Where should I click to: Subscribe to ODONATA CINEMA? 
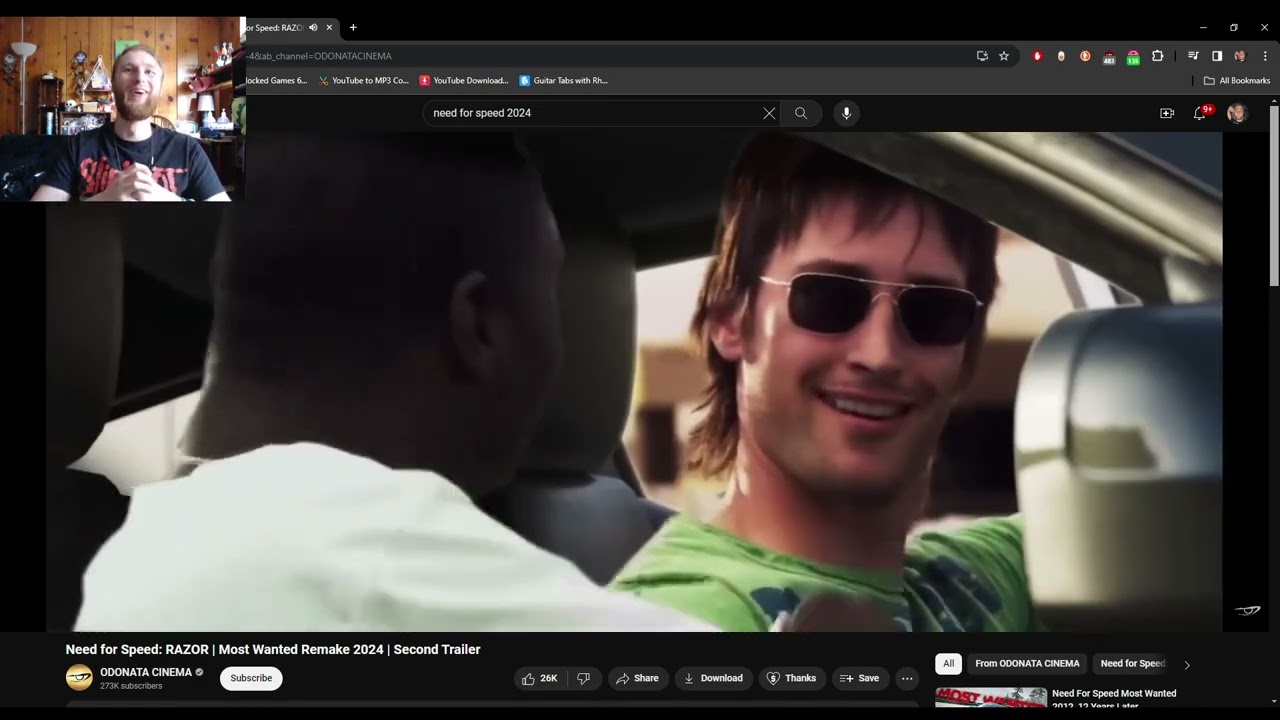pos(251,678)
